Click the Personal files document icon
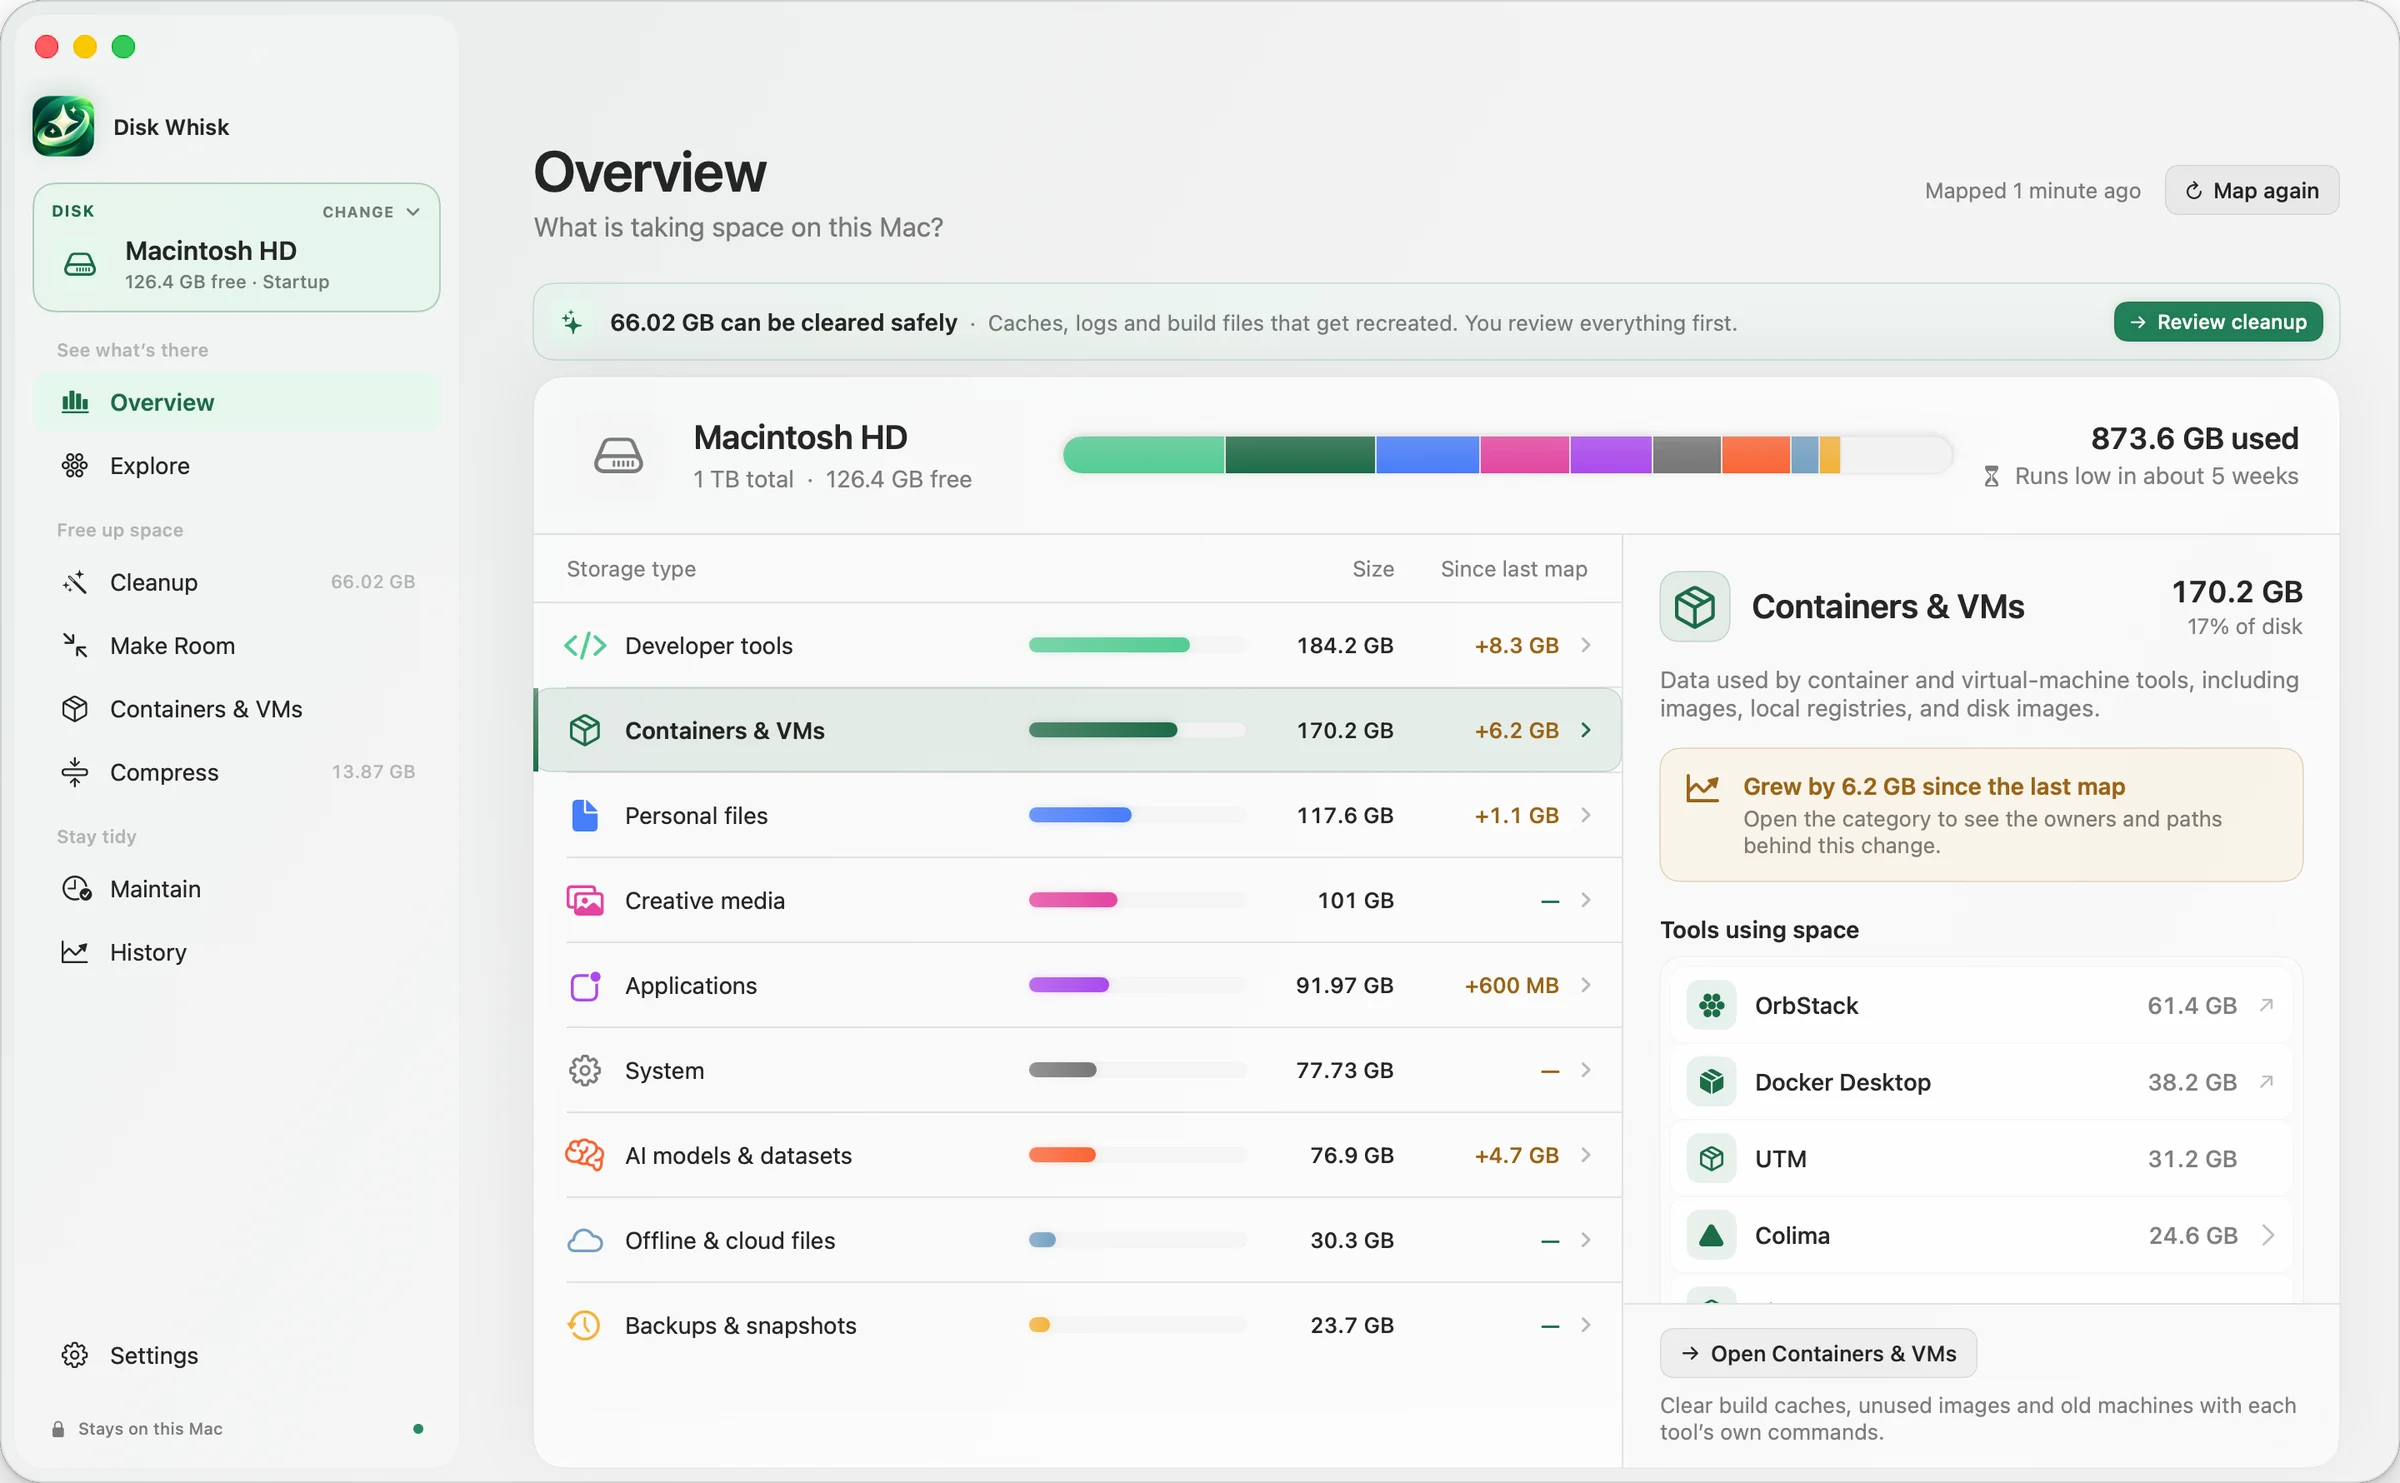This screenshot has width=2400, height=1483. (585, 815)
